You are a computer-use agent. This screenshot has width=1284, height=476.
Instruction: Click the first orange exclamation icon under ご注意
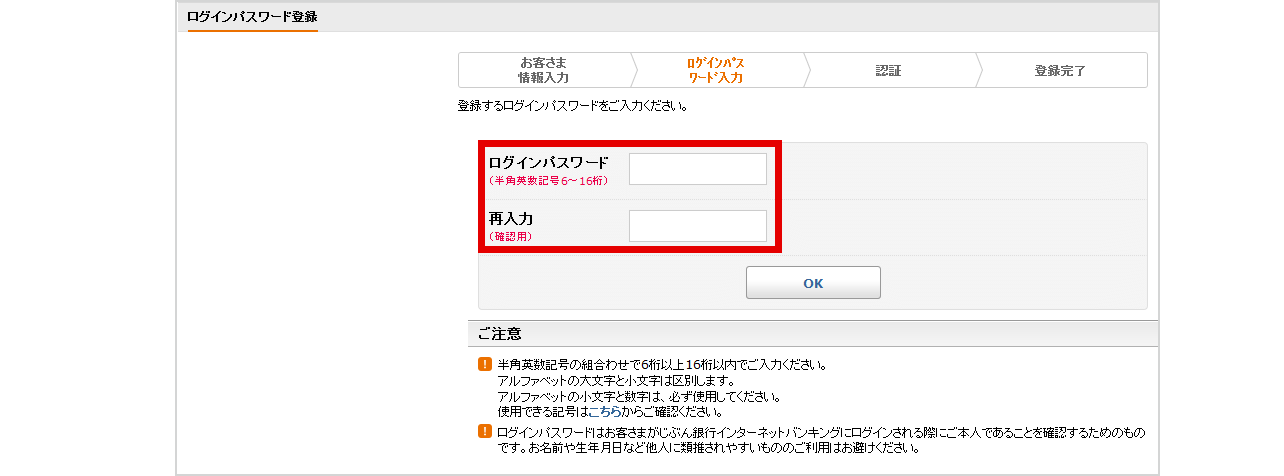[485, 365]
